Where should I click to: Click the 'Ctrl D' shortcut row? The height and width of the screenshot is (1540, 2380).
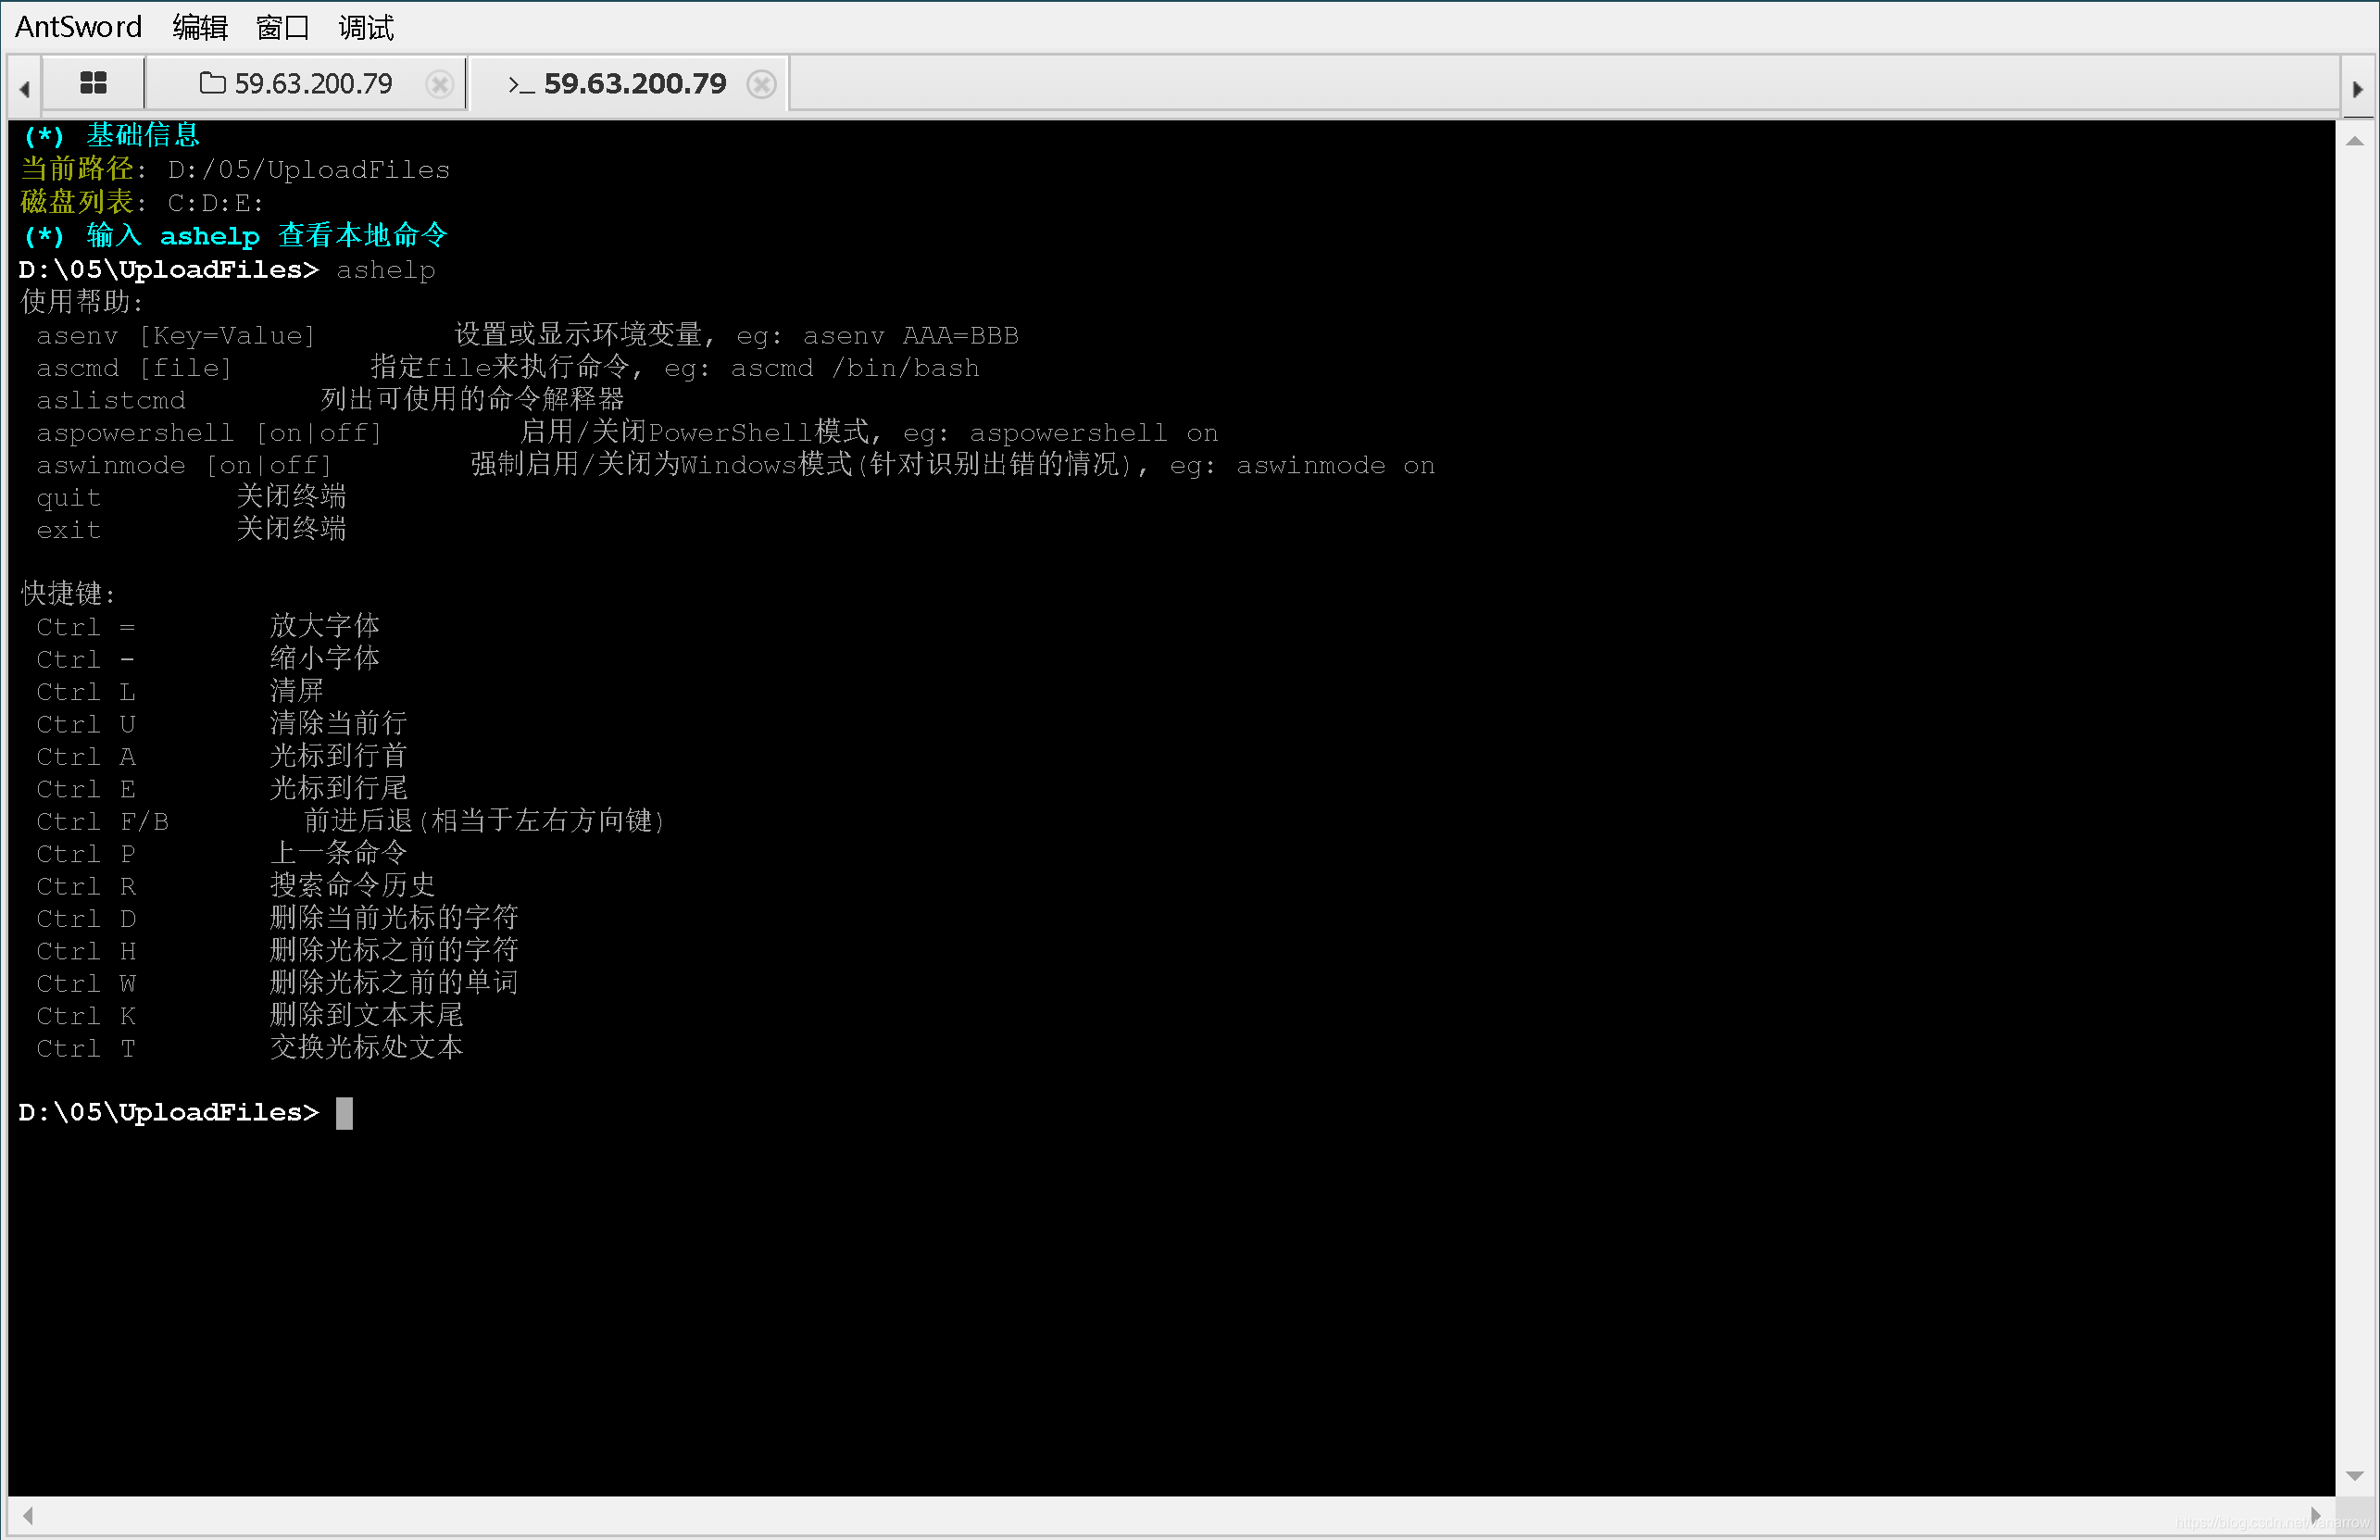click(278, 919)
